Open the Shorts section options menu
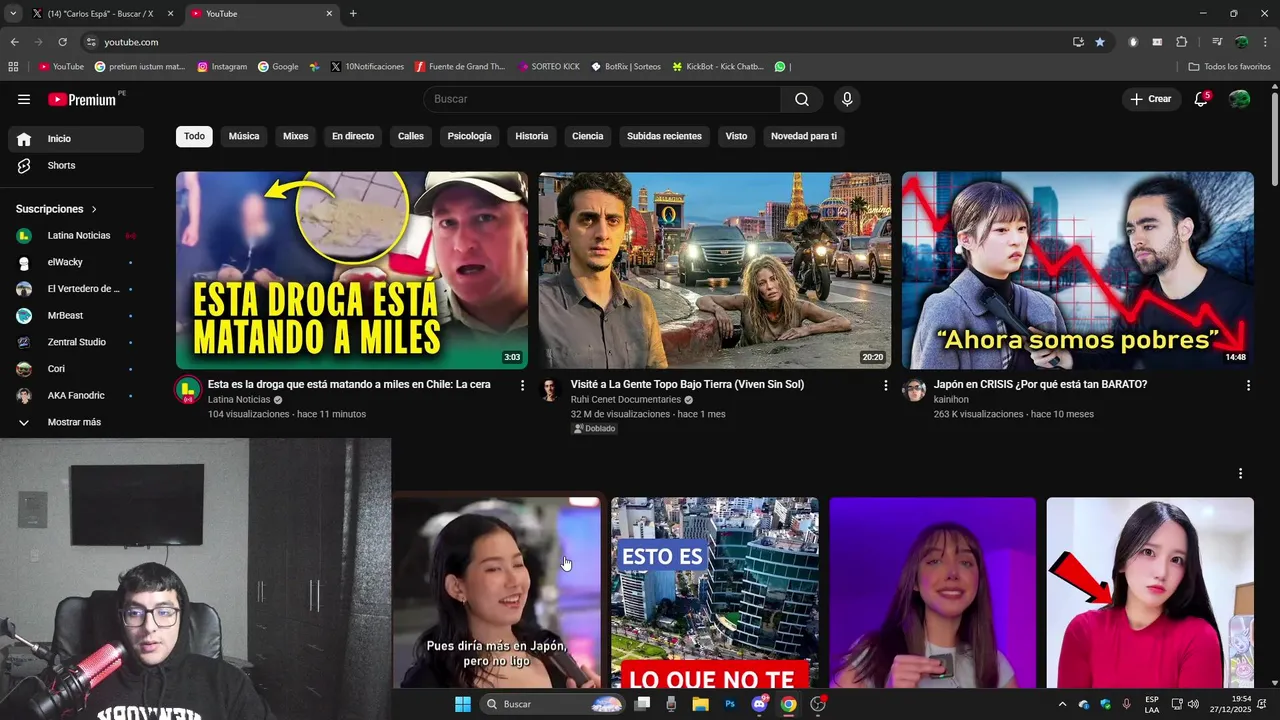Viewport: 1280px width, 720px height. tap(1241, 473)
